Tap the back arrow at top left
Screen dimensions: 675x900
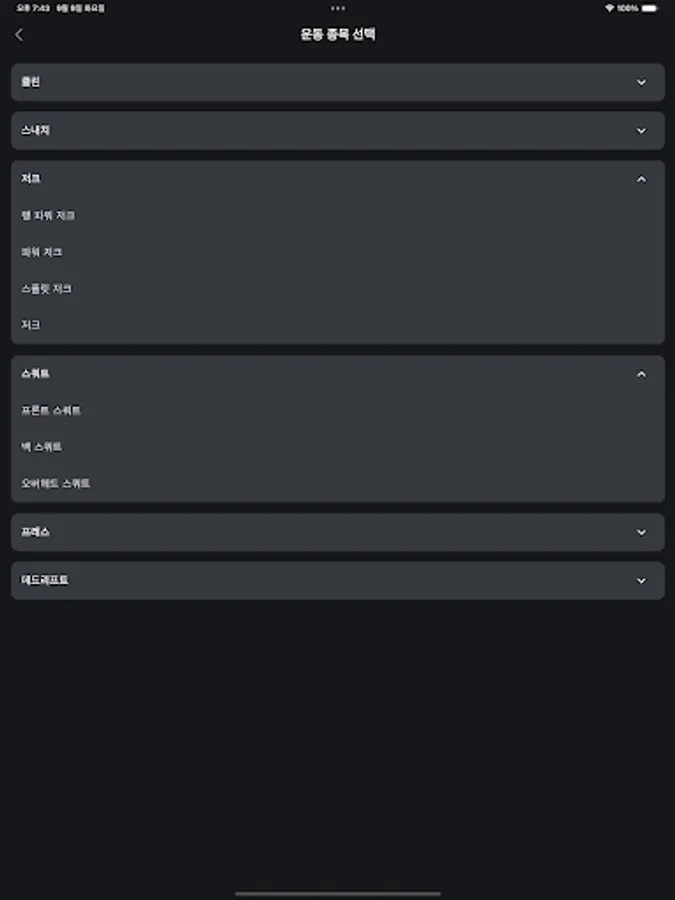pyautogui.click(x=19, y=33)
